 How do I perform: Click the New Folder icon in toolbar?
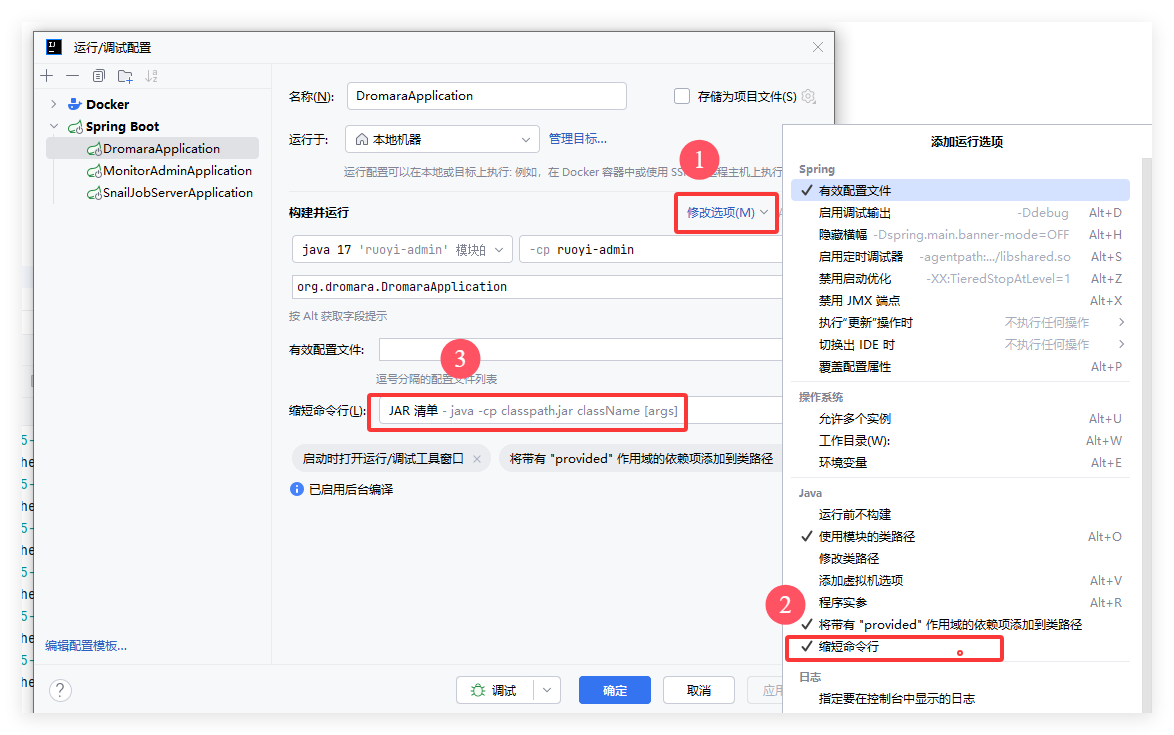[x=125, y=76]
